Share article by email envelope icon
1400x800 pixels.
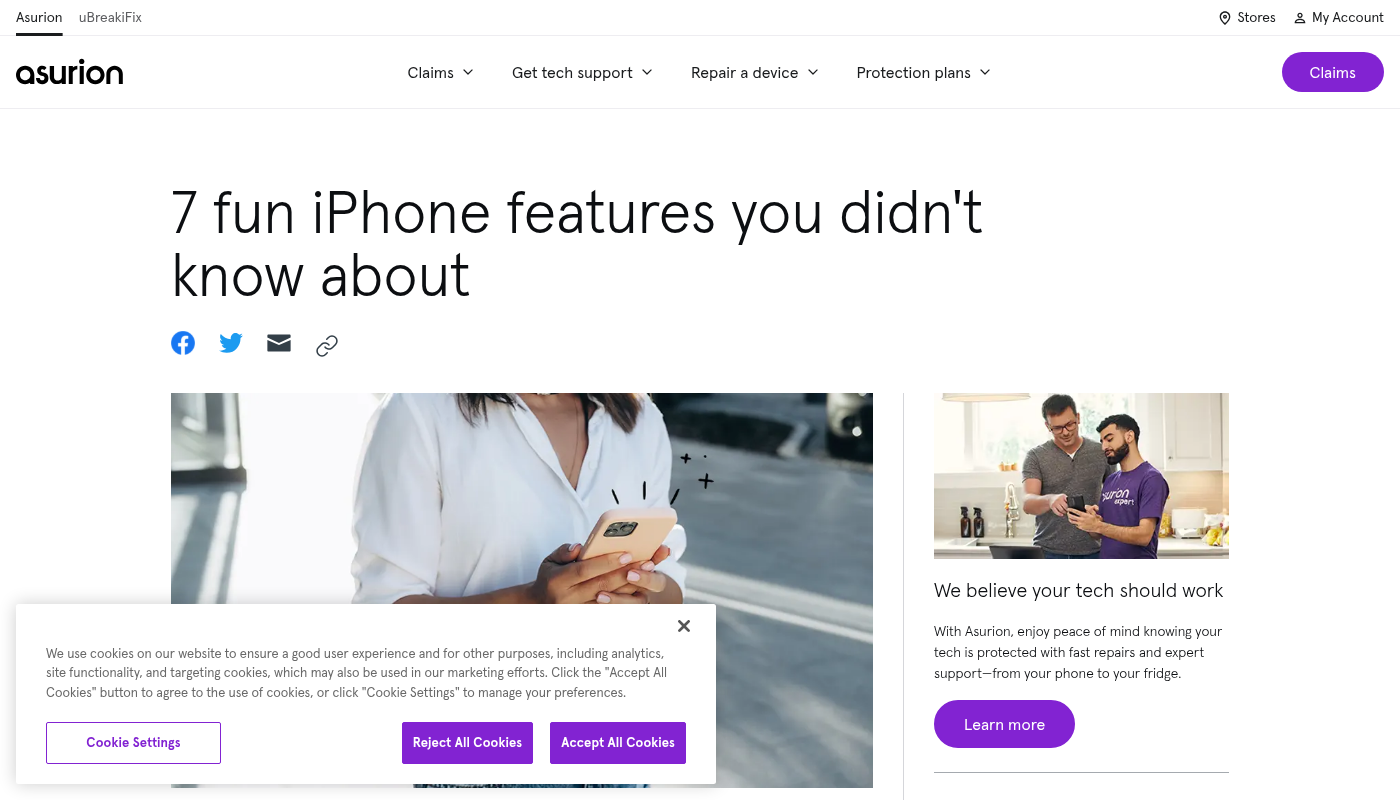279,343
